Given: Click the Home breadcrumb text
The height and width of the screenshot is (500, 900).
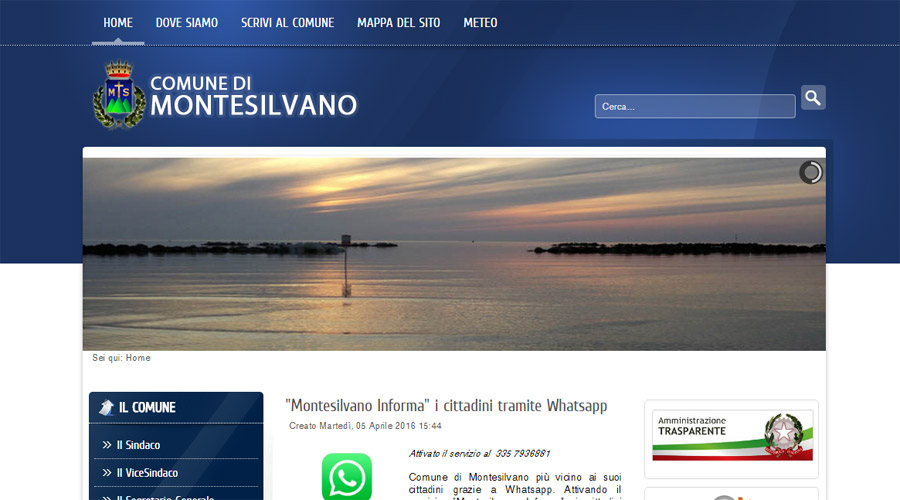Looking at the screenshot, I should tap(138, 358).
